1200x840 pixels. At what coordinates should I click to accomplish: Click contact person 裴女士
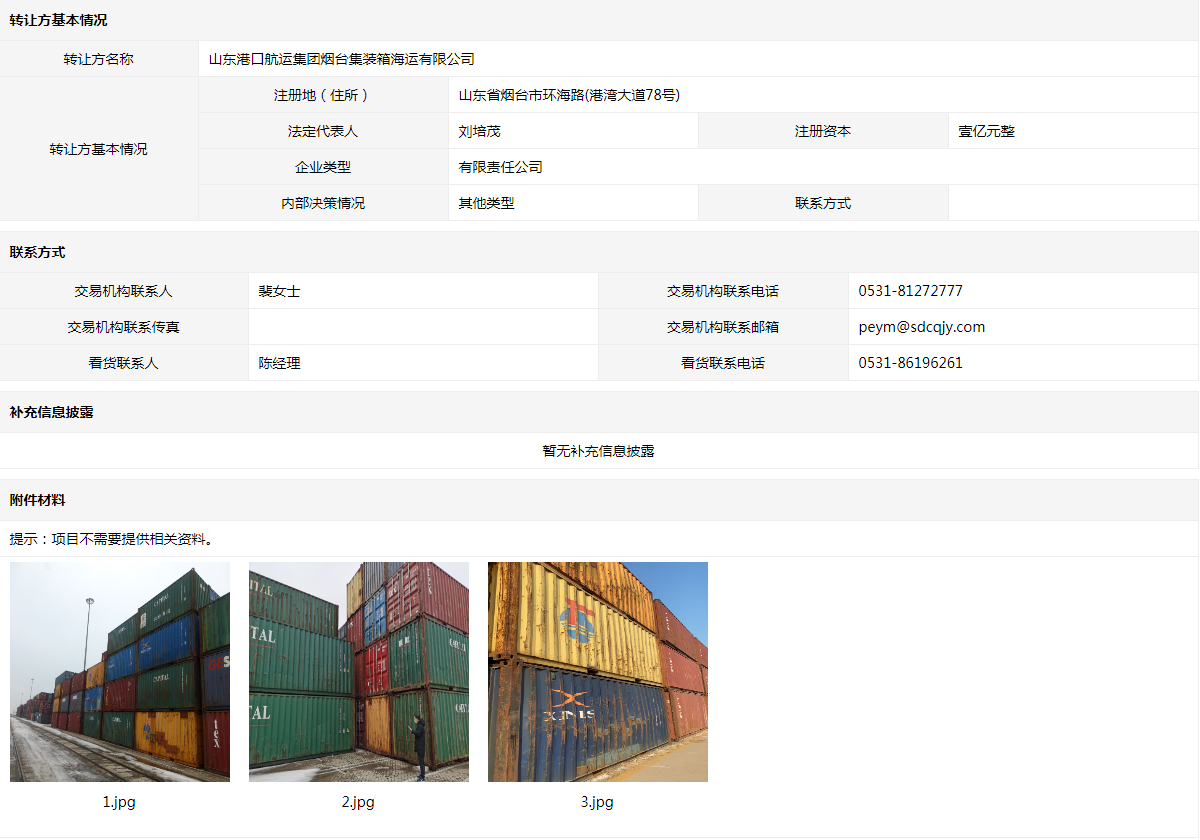pos(280,291)
